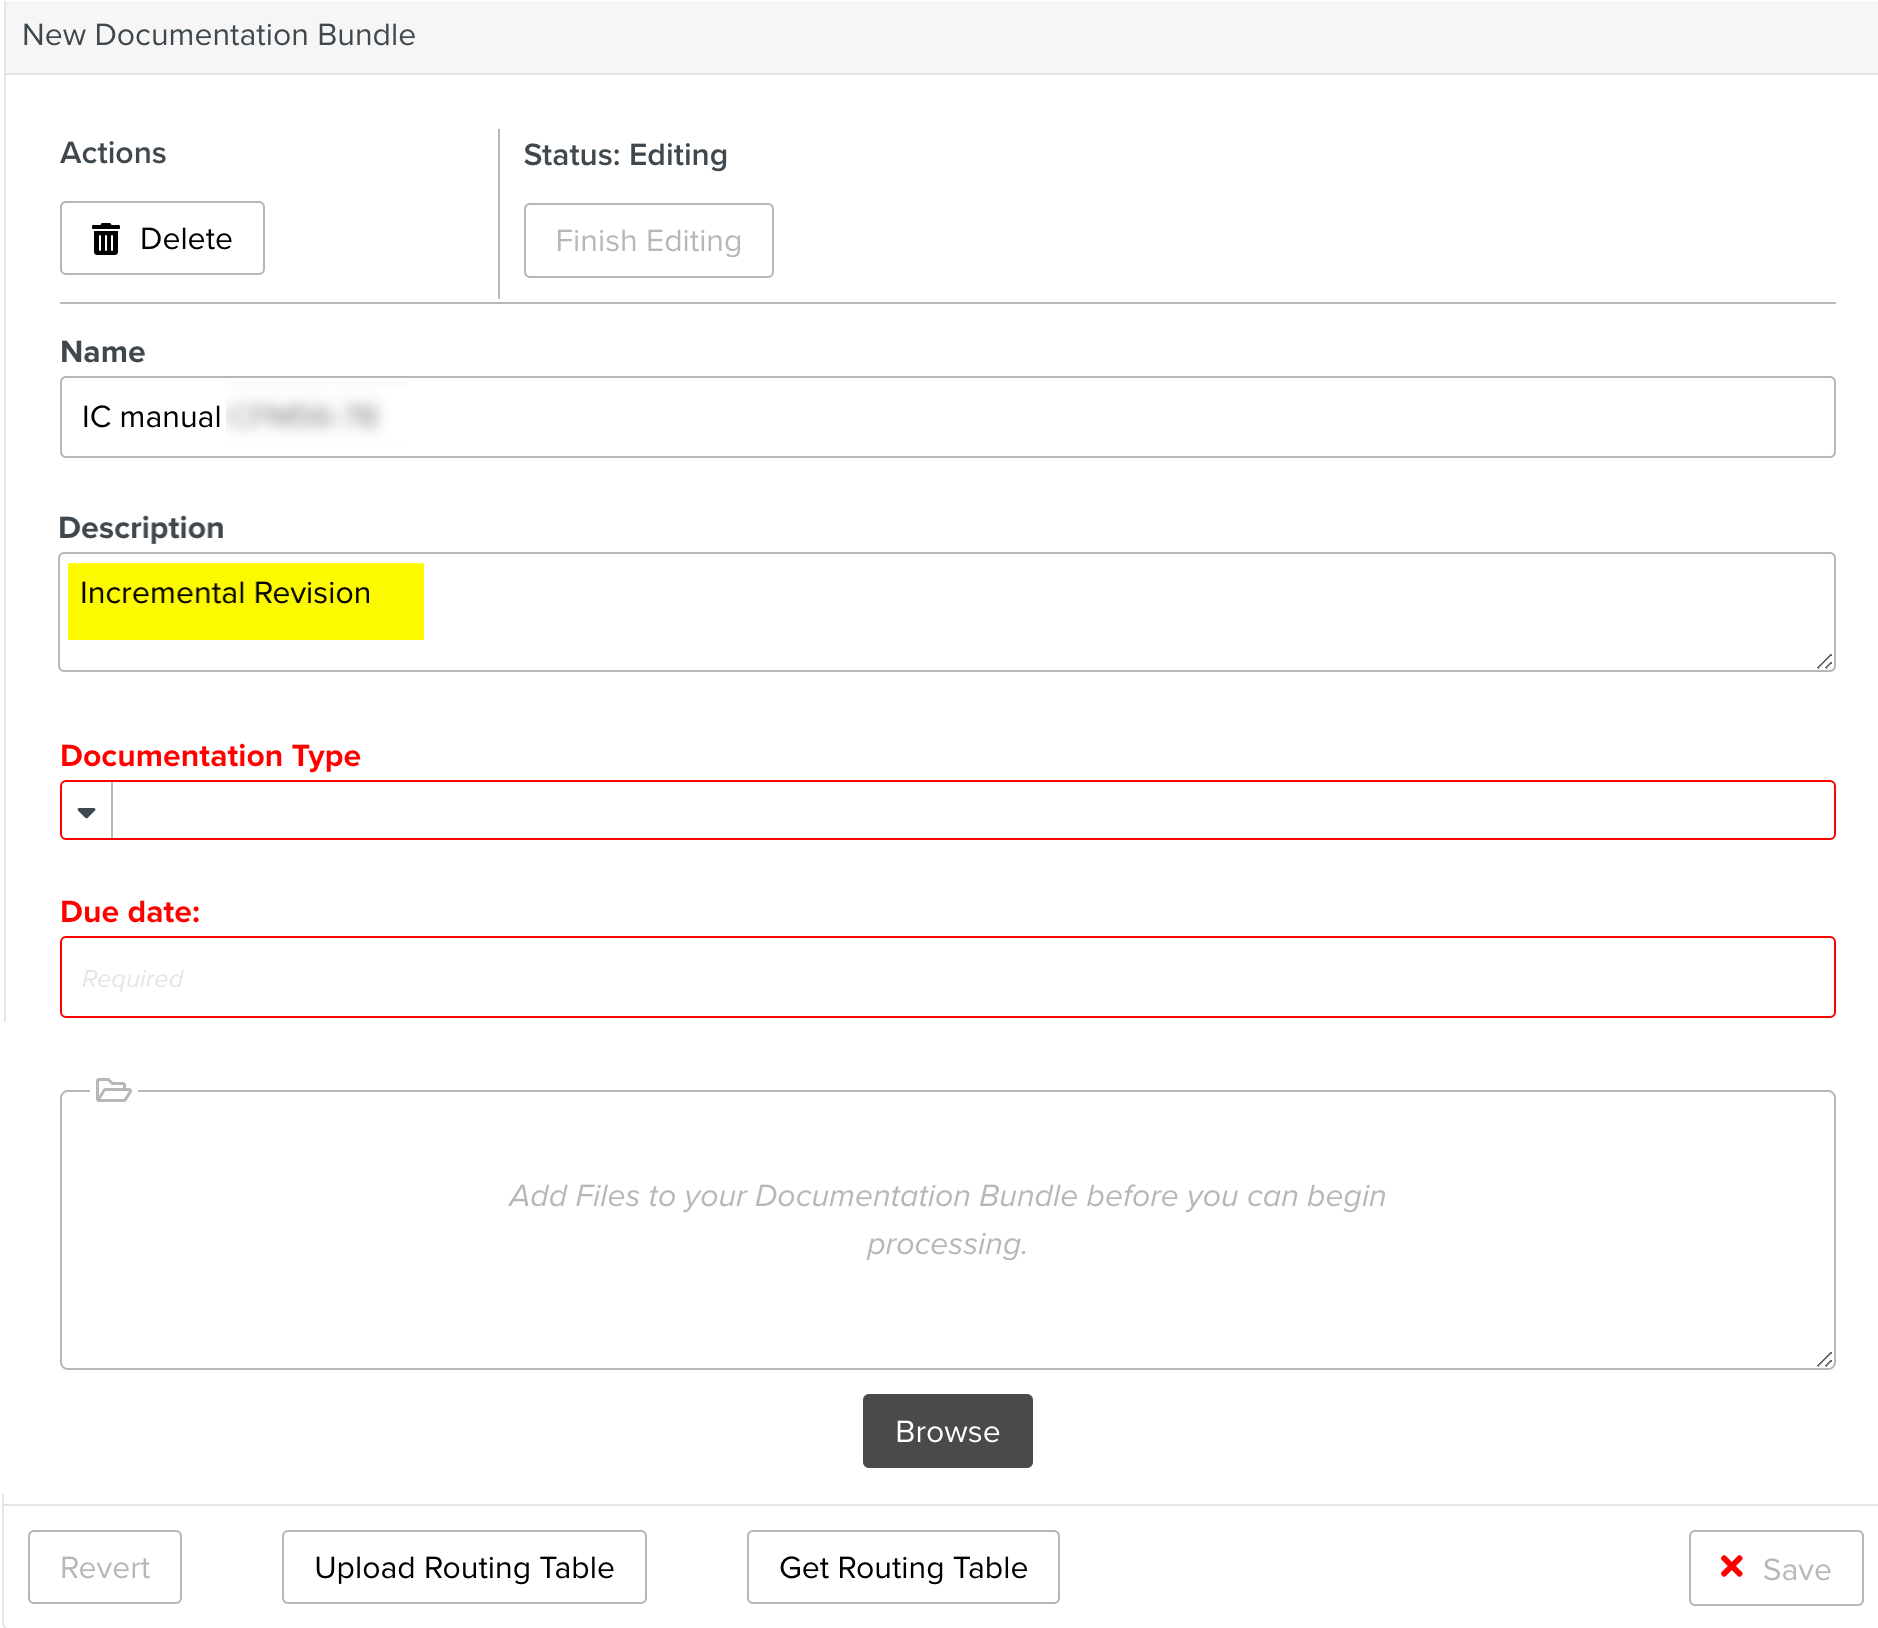Click into the Name text field
1878x1628 pixels.
point(947,417)
